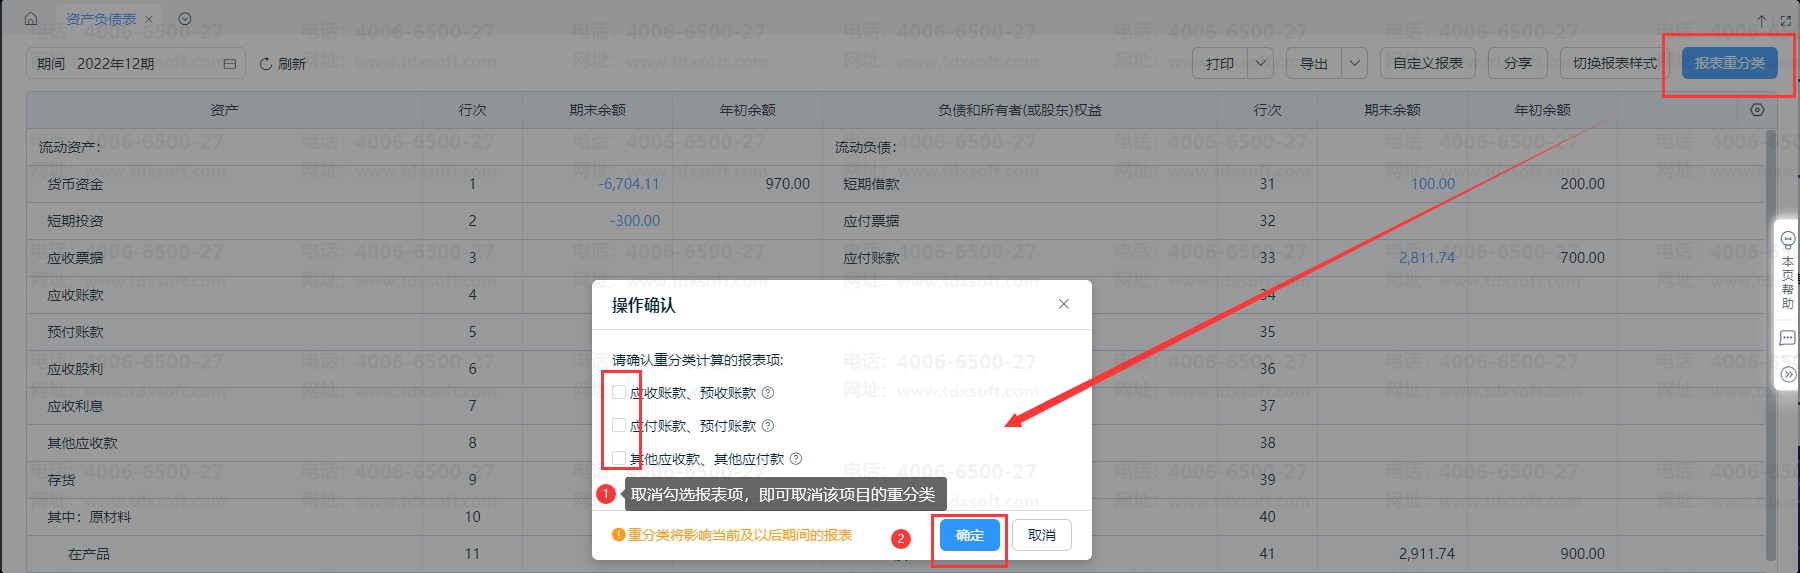Viewport: 1800px width, 573px height.
Task: Click the 自定义报表 button
Action: [1428, 63]
